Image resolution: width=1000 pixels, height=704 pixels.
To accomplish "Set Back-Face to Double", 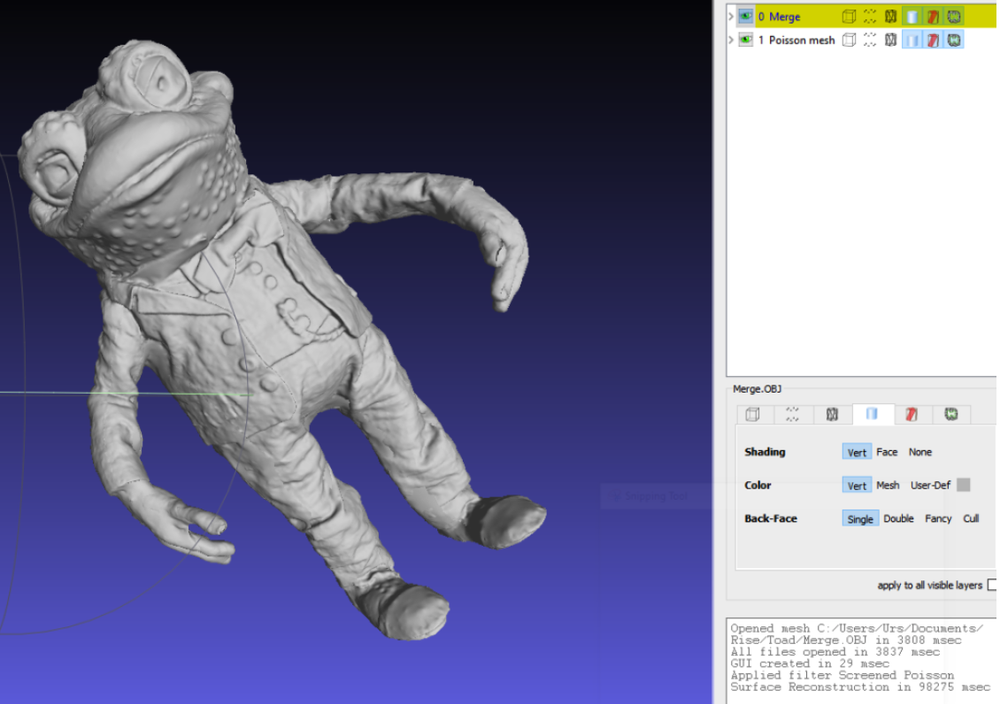I will [899, 519].
